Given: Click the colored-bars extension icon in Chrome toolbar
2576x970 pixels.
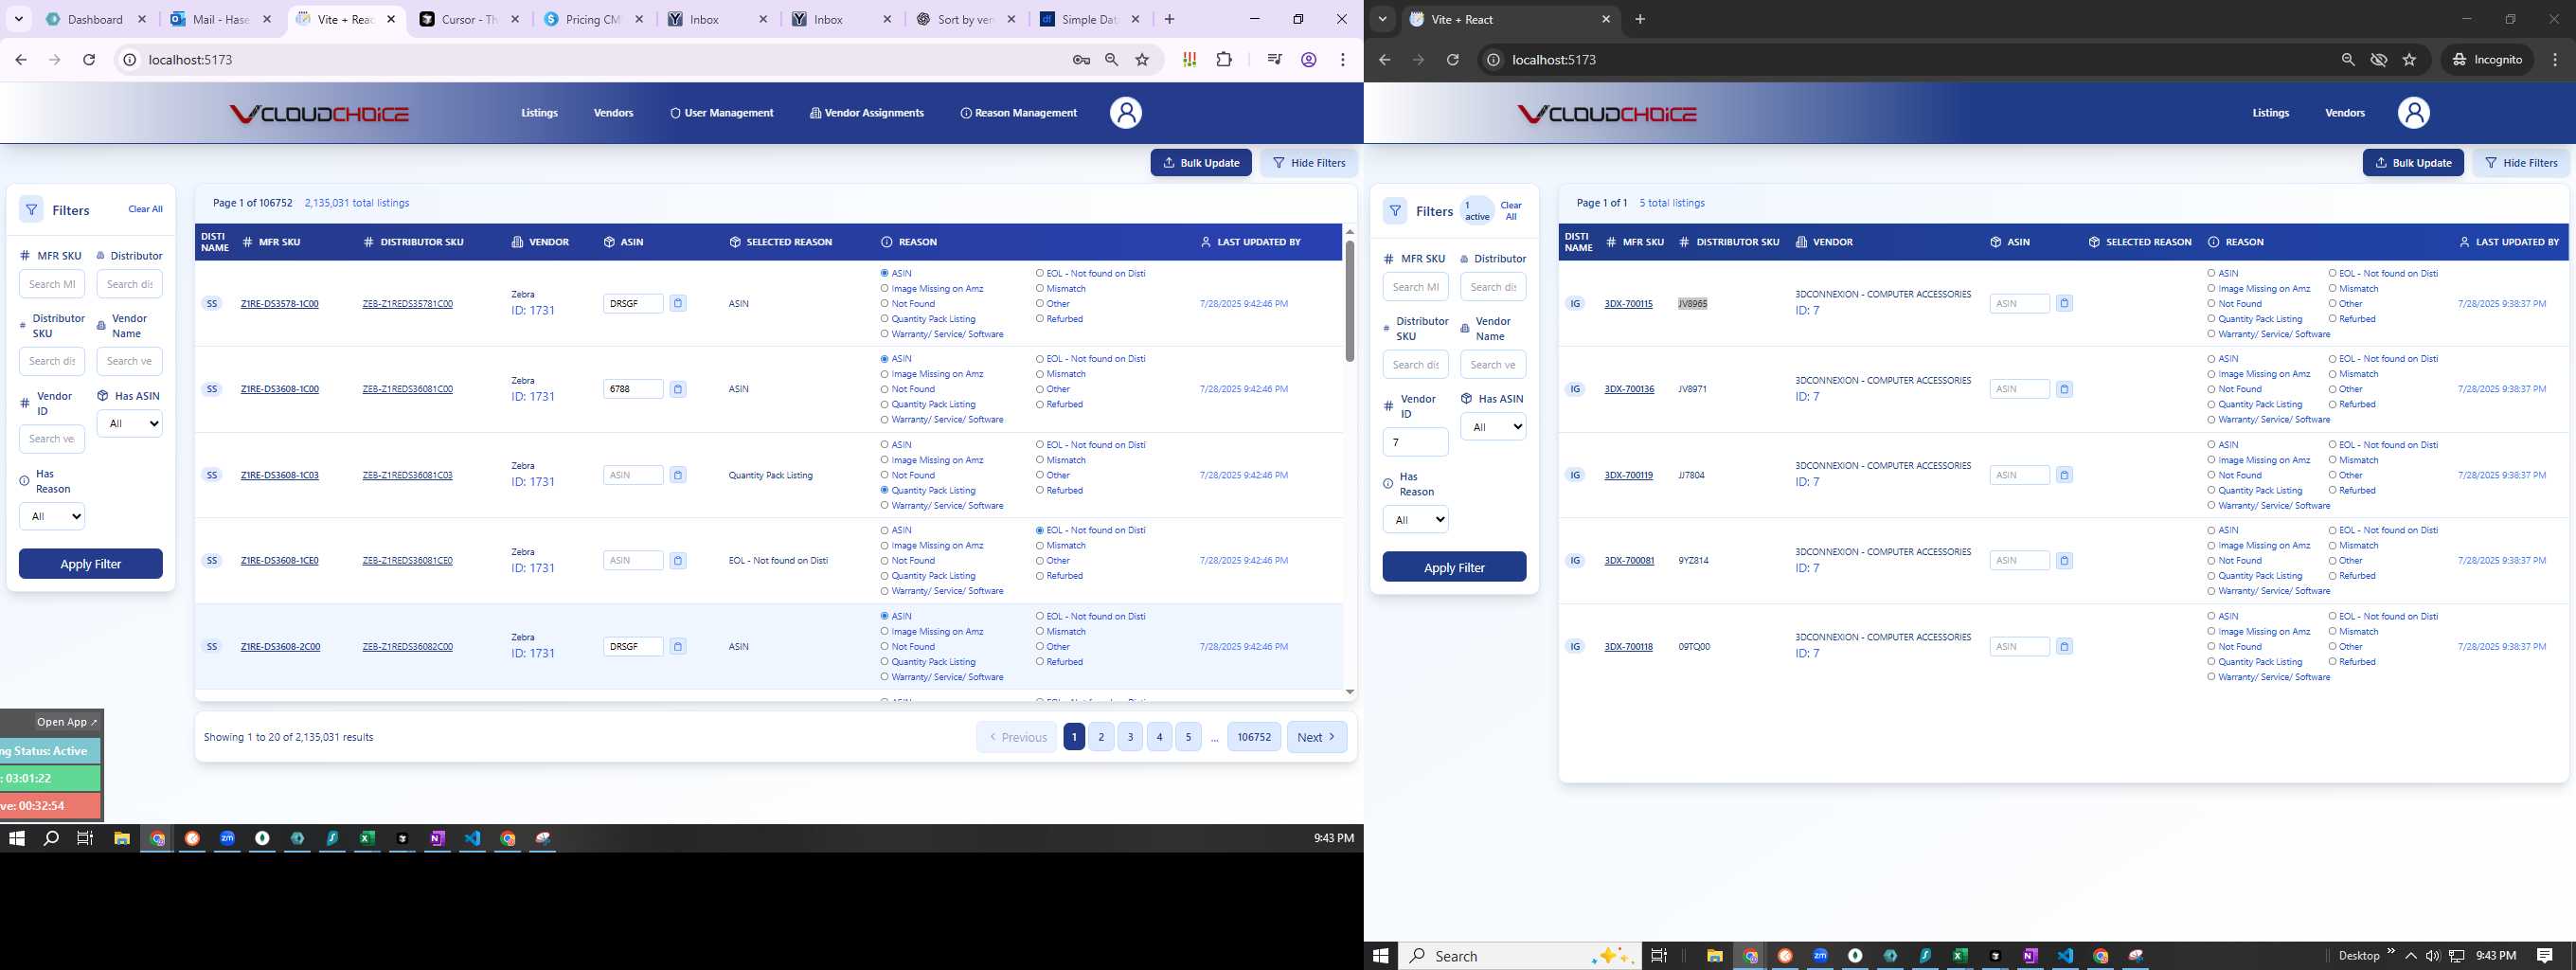Looking at the screenshot, I should 1189,60.
